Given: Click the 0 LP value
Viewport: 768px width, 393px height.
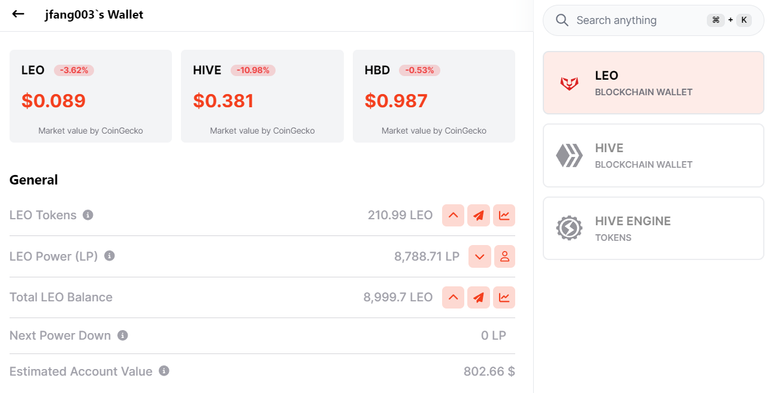Looking at the screenshot, I should point(493,336).
